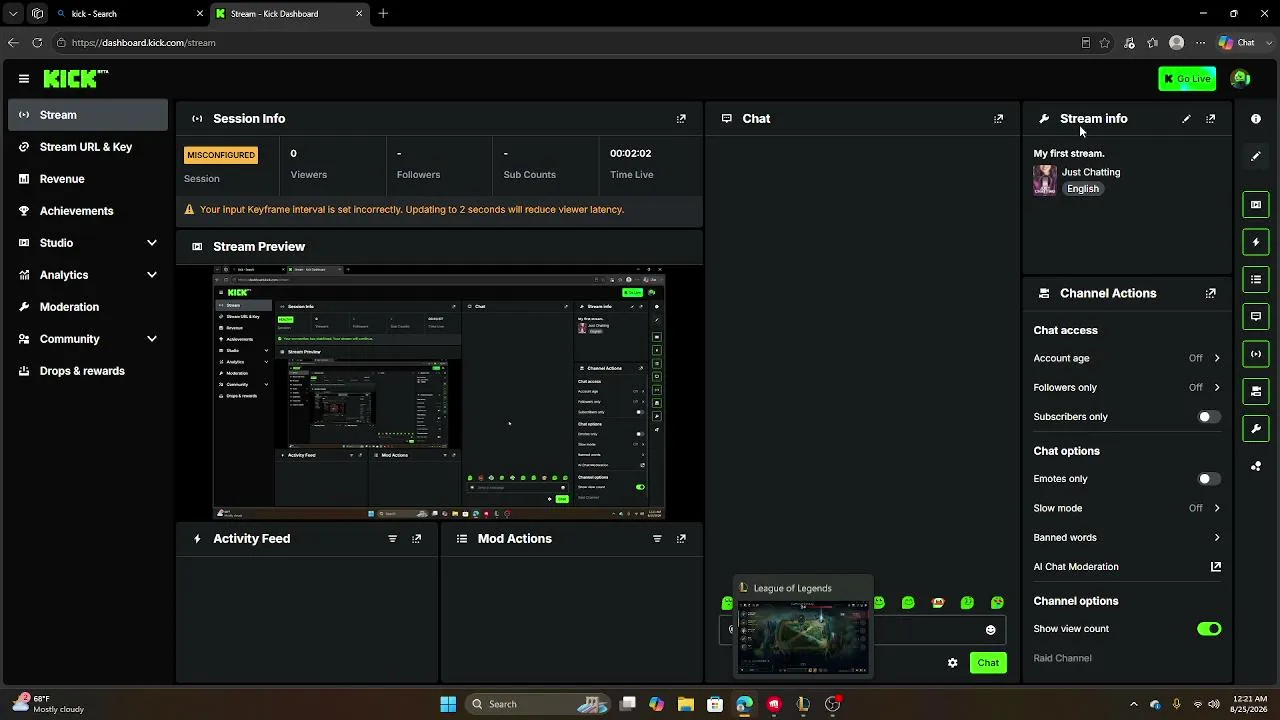The height and width of the screenshot is (720, 1280).
Task: Open the Windows Start menu
Action: tap(448, 704)
